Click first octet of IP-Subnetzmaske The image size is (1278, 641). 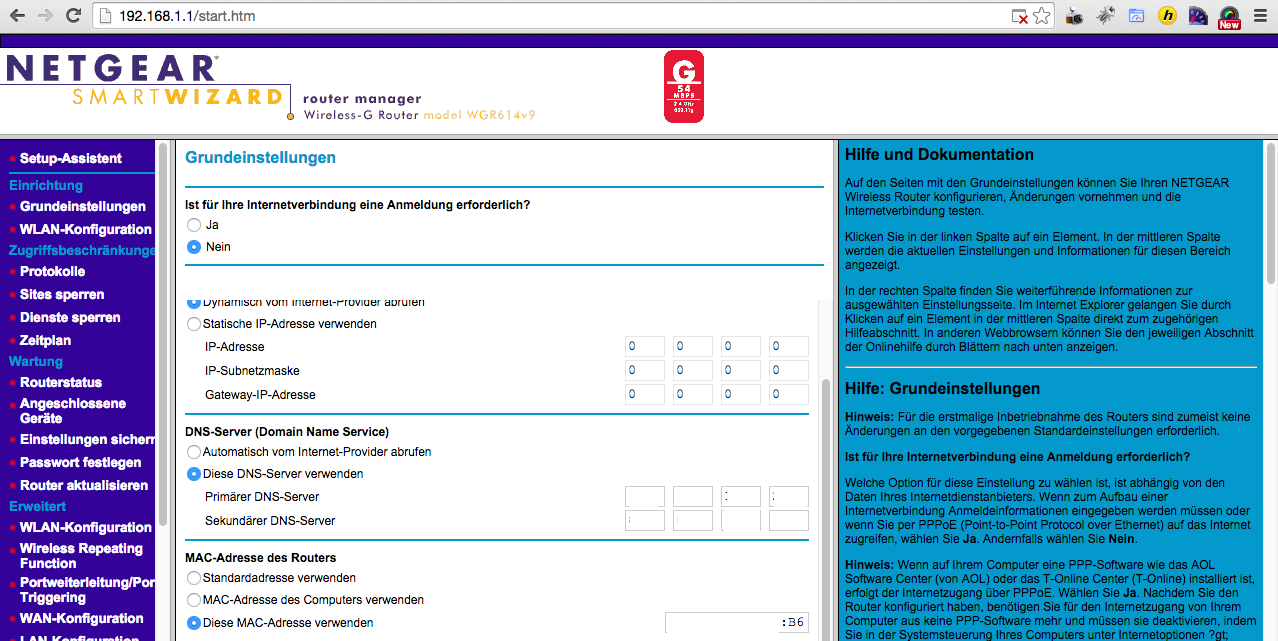pos(645,371)
